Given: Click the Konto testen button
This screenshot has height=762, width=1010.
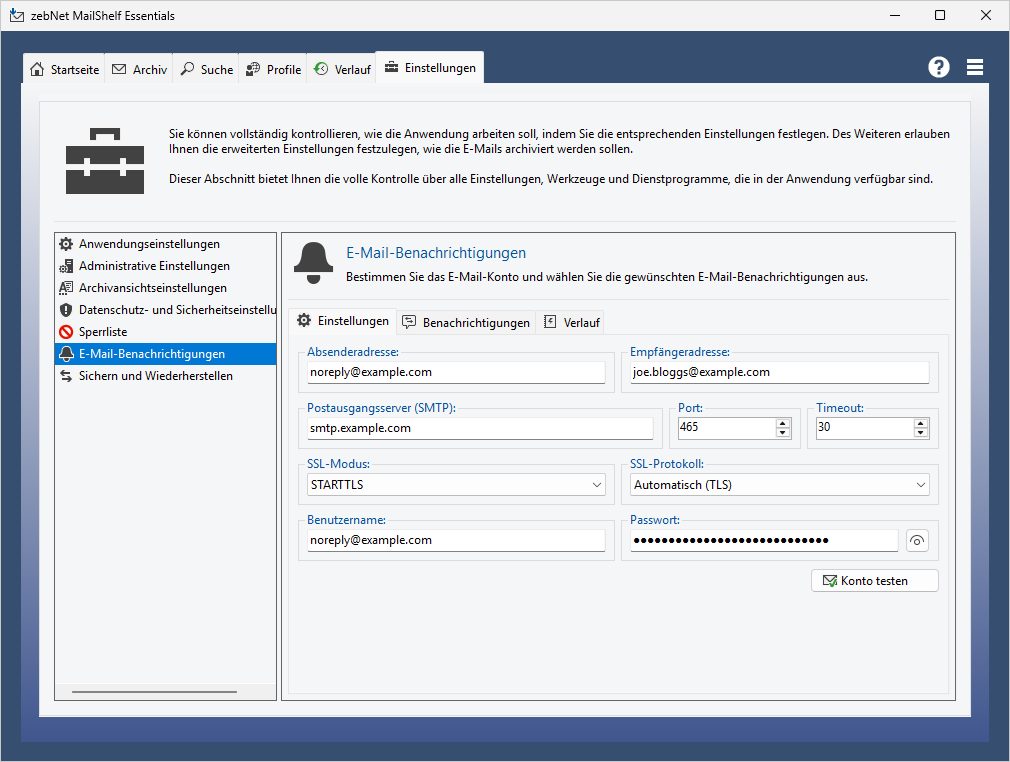Looking at the screenshot, I should pyautogui.click(x=874, y=581).
